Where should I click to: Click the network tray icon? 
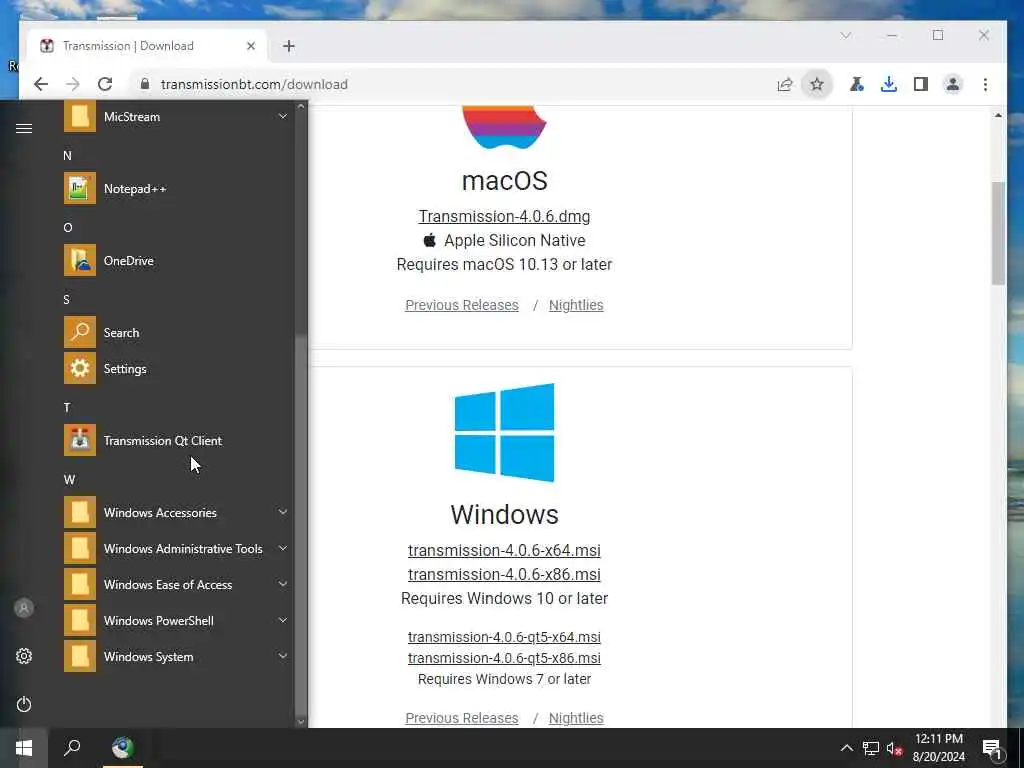(x=870, y=748)
